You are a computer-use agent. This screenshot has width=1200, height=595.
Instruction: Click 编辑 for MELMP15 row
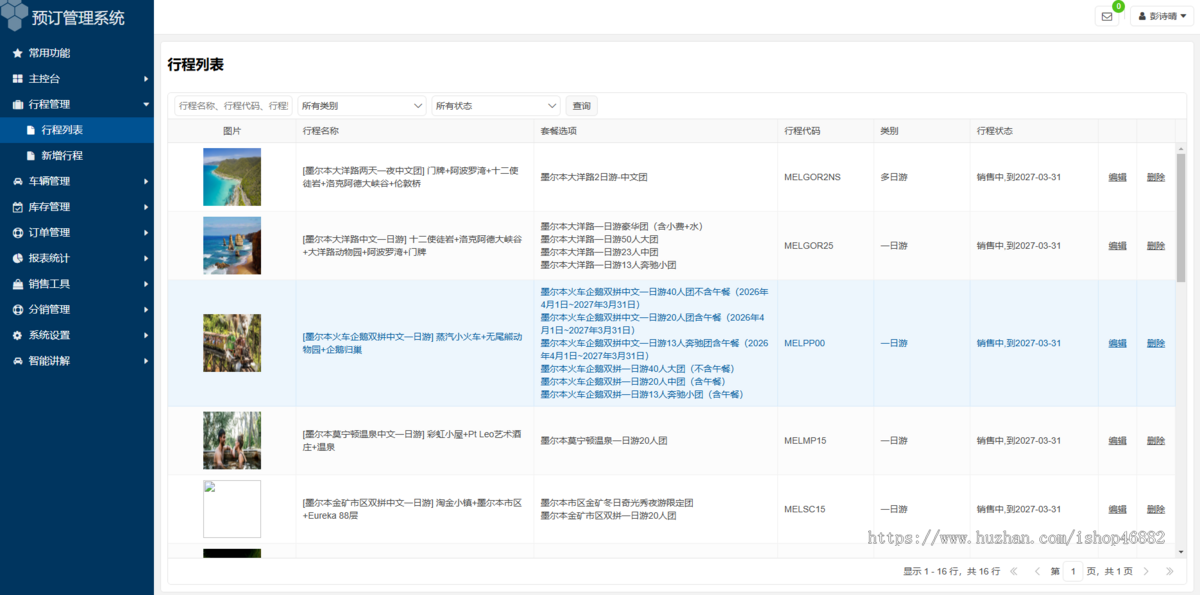point(1117,440)
